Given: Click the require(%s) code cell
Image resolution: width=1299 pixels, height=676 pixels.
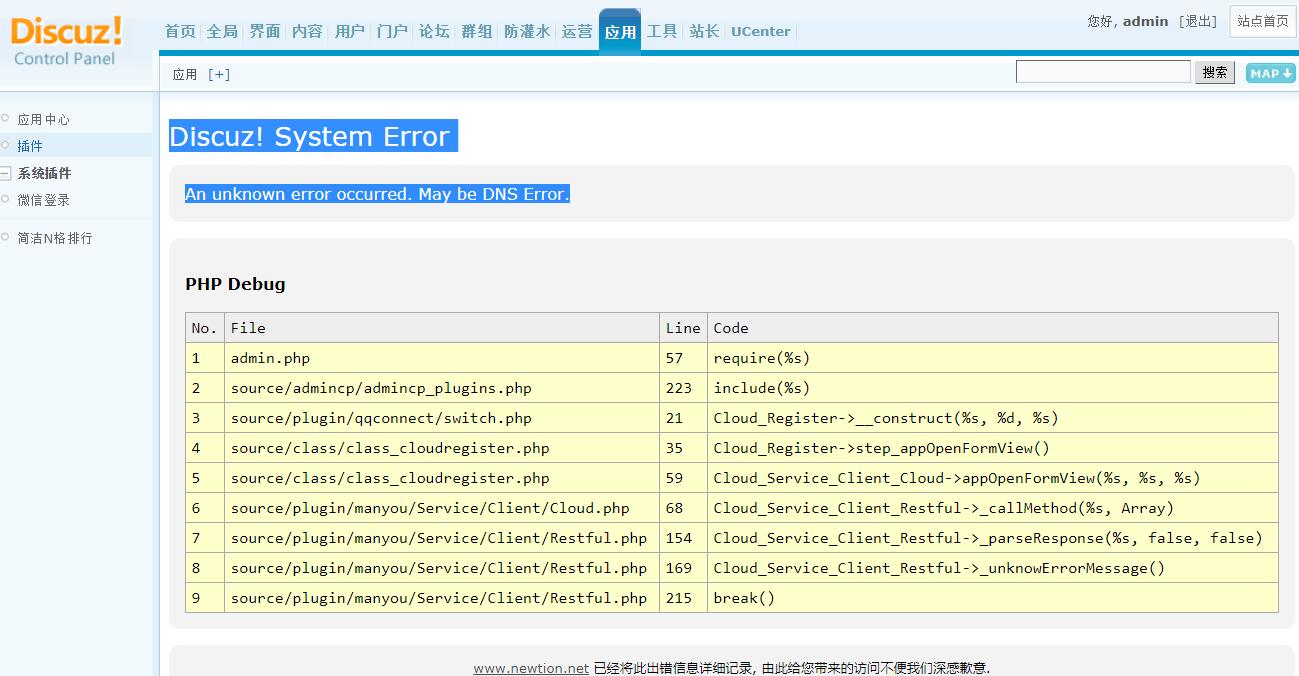Looking at the screenshot, I should [993, 358].
